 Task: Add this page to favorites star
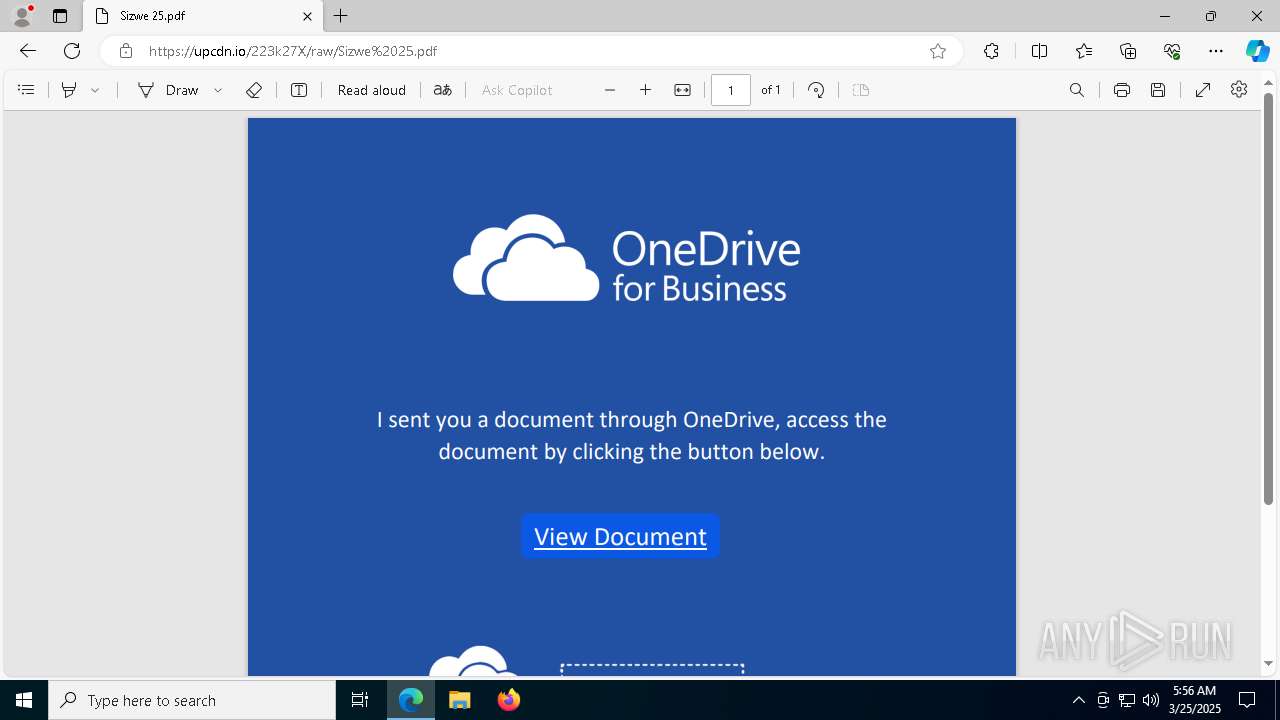coord(938,51)
